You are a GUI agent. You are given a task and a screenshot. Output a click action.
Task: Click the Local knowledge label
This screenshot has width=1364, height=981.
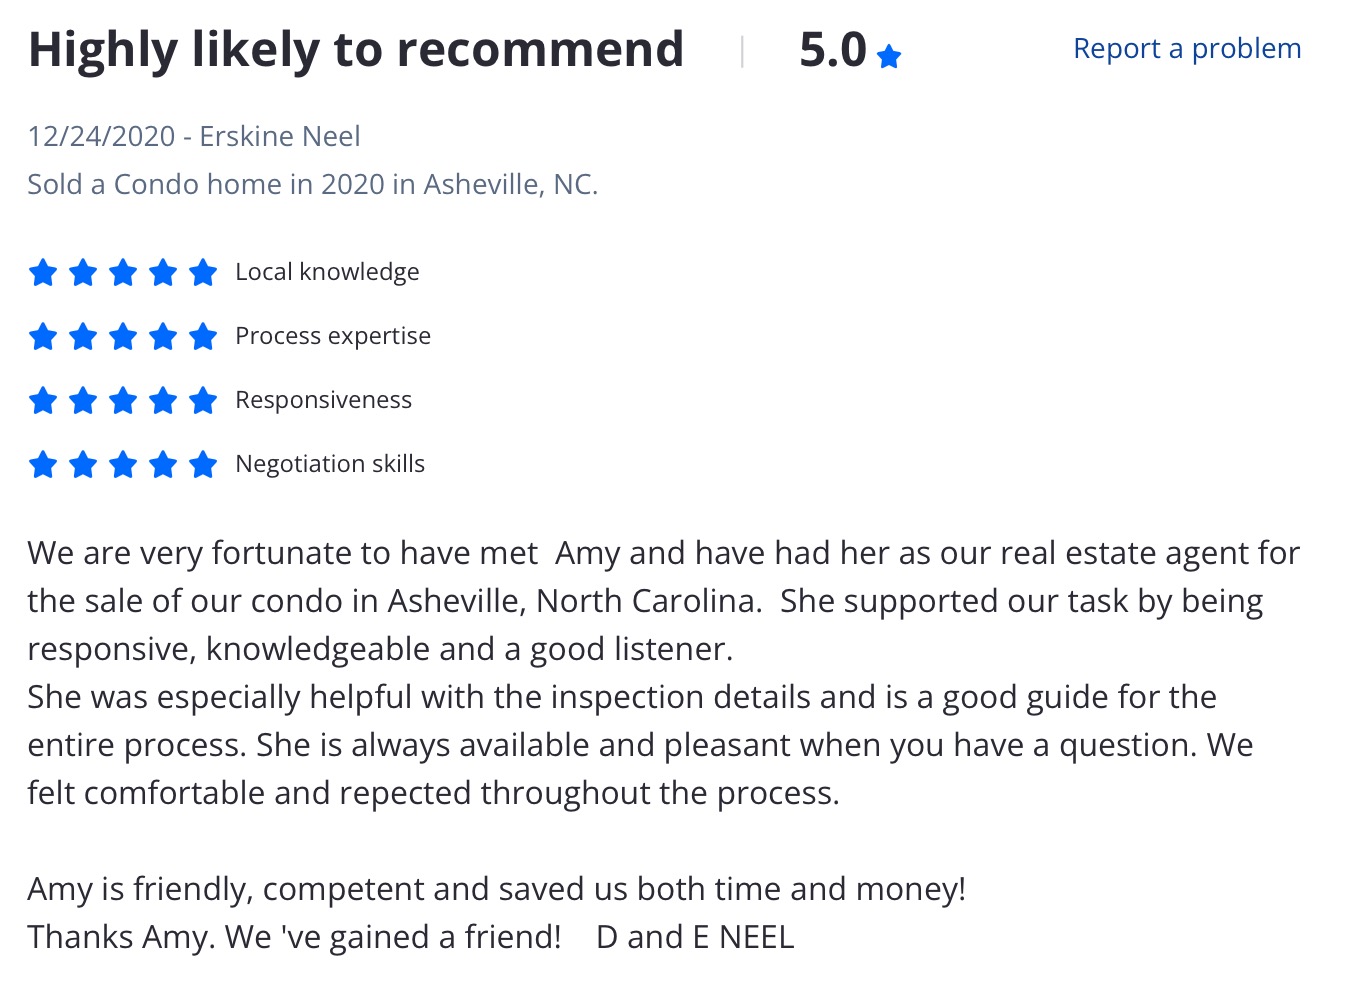click(x=327, y=272)
